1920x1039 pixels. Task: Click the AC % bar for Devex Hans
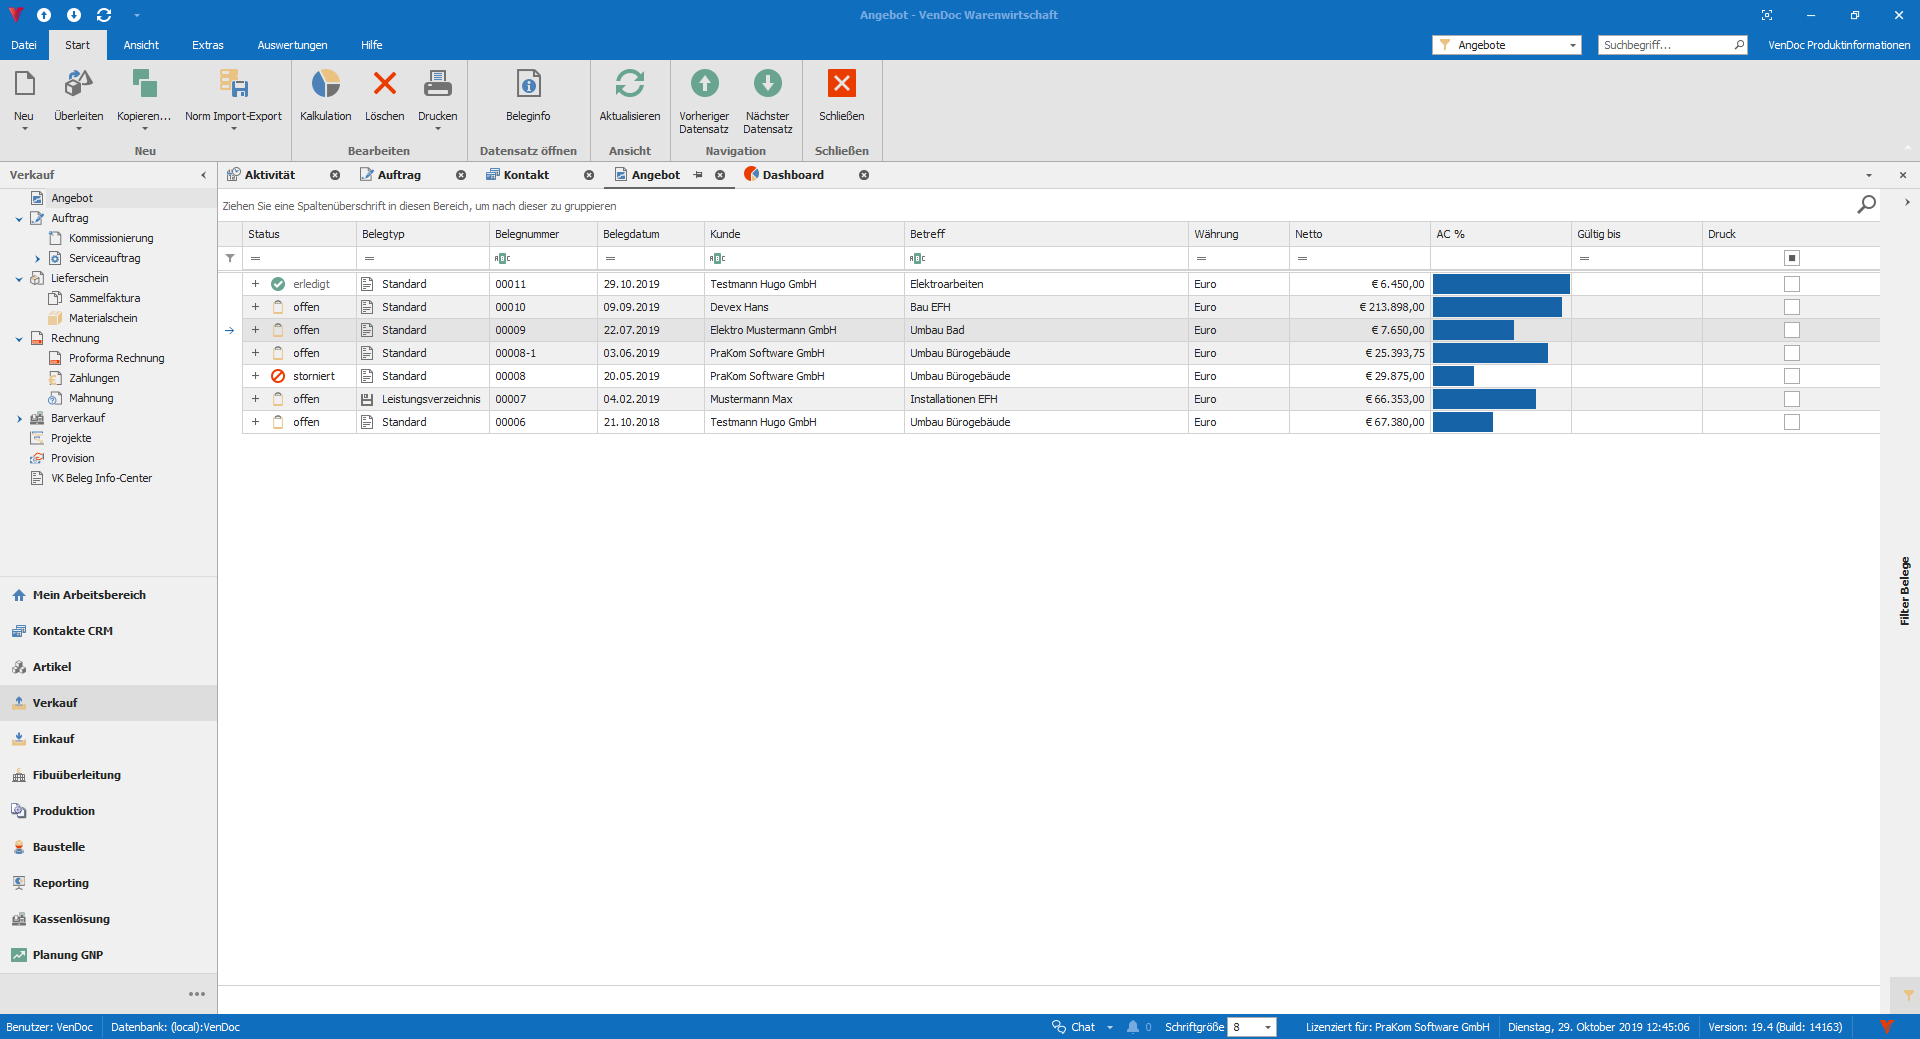[x=1497, y=307]
